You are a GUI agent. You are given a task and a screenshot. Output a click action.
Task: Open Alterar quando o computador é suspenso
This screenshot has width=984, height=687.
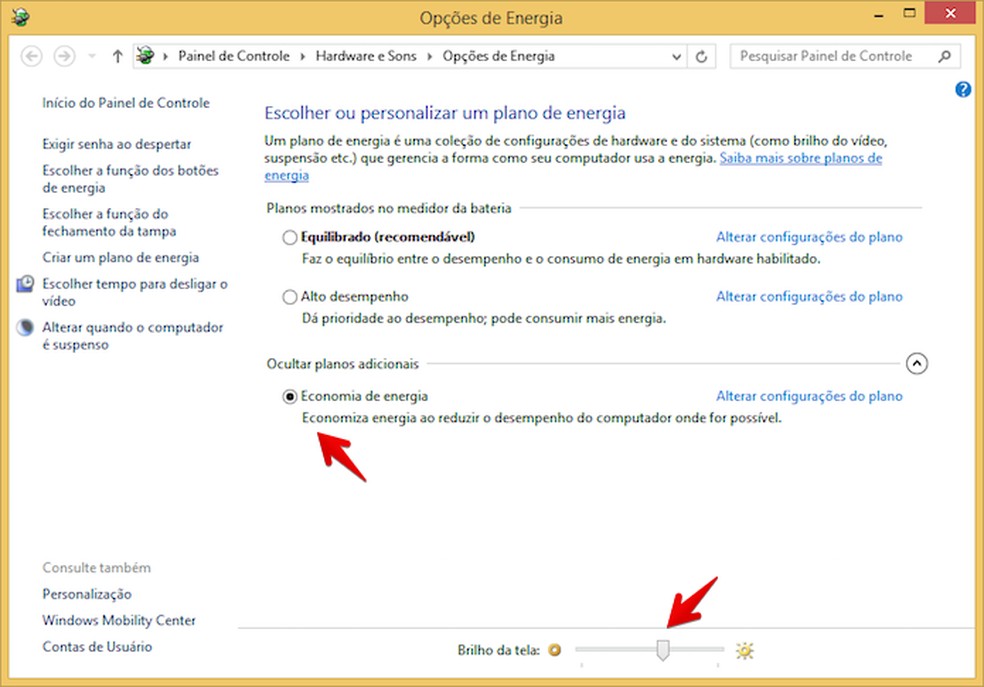coord(132,336)
